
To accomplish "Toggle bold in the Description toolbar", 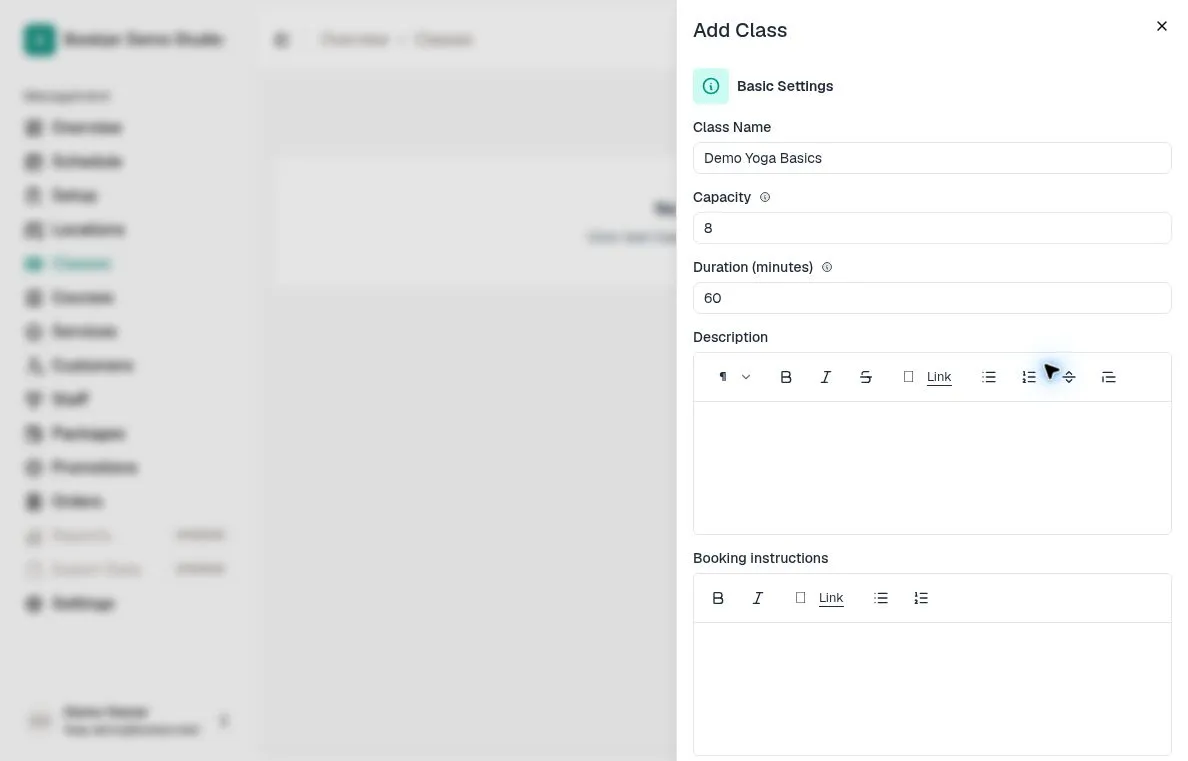I will tap(786, 377).
